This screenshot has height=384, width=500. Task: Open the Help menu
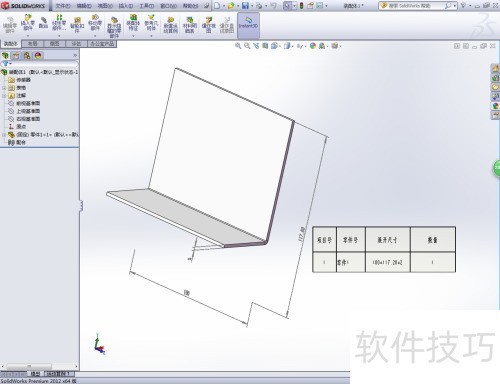click(x=190, y=6)
